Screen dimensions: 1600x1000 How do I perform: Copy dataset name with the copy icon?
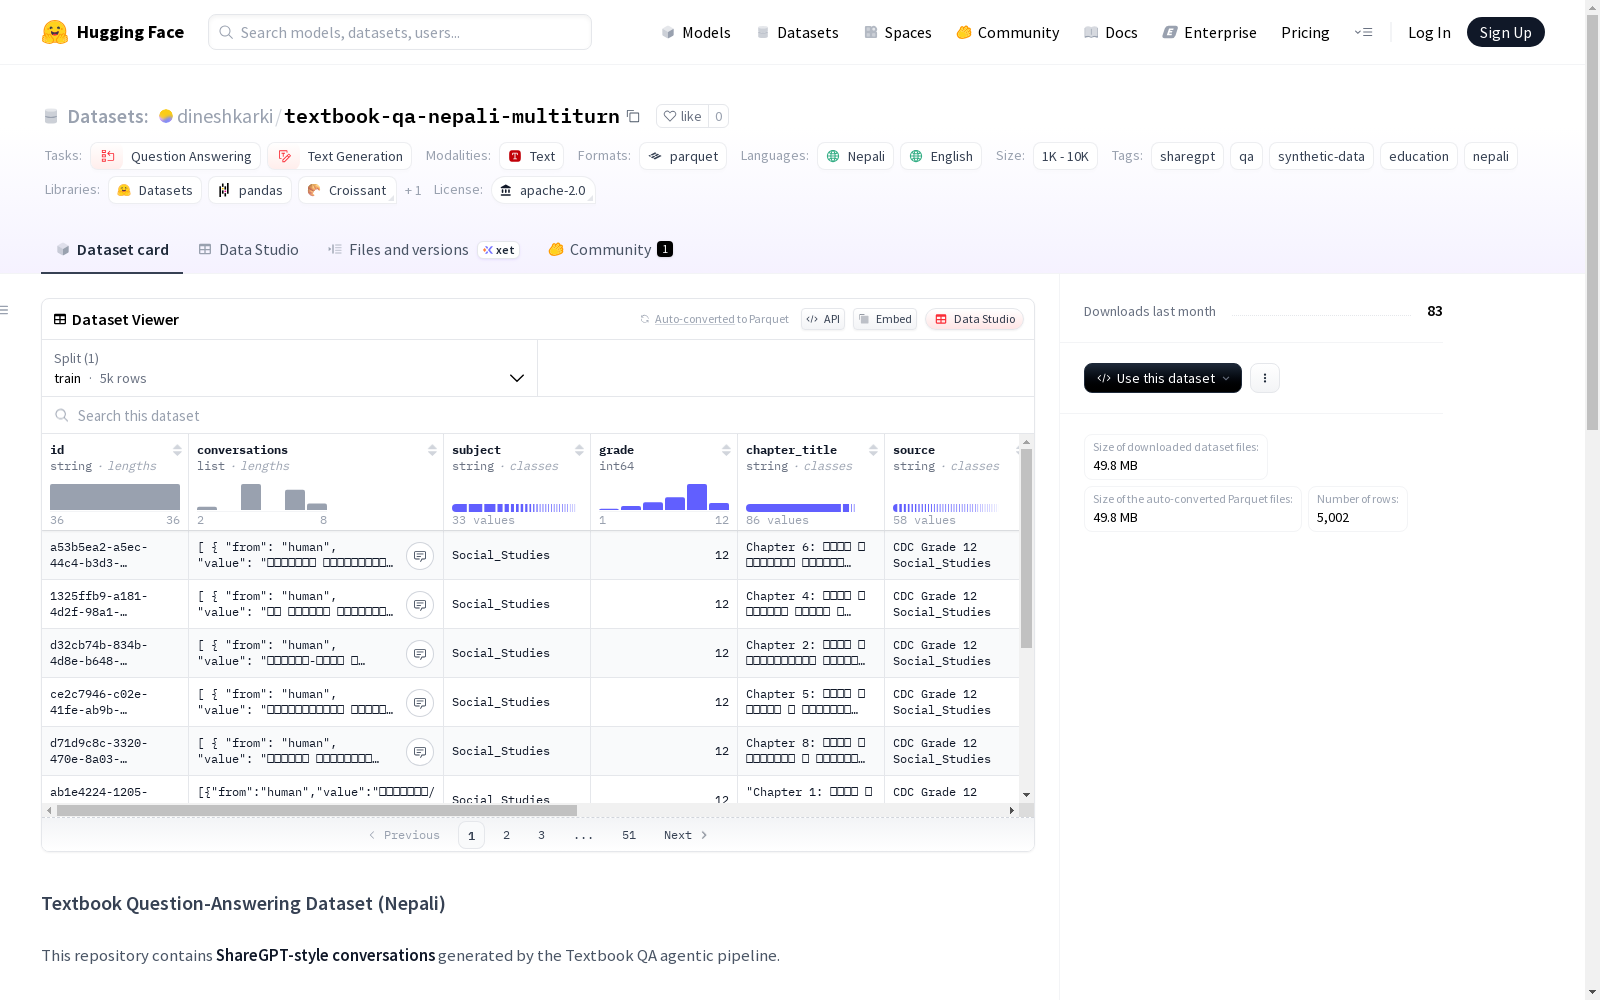pyautogui.click(x=633, y=116)
